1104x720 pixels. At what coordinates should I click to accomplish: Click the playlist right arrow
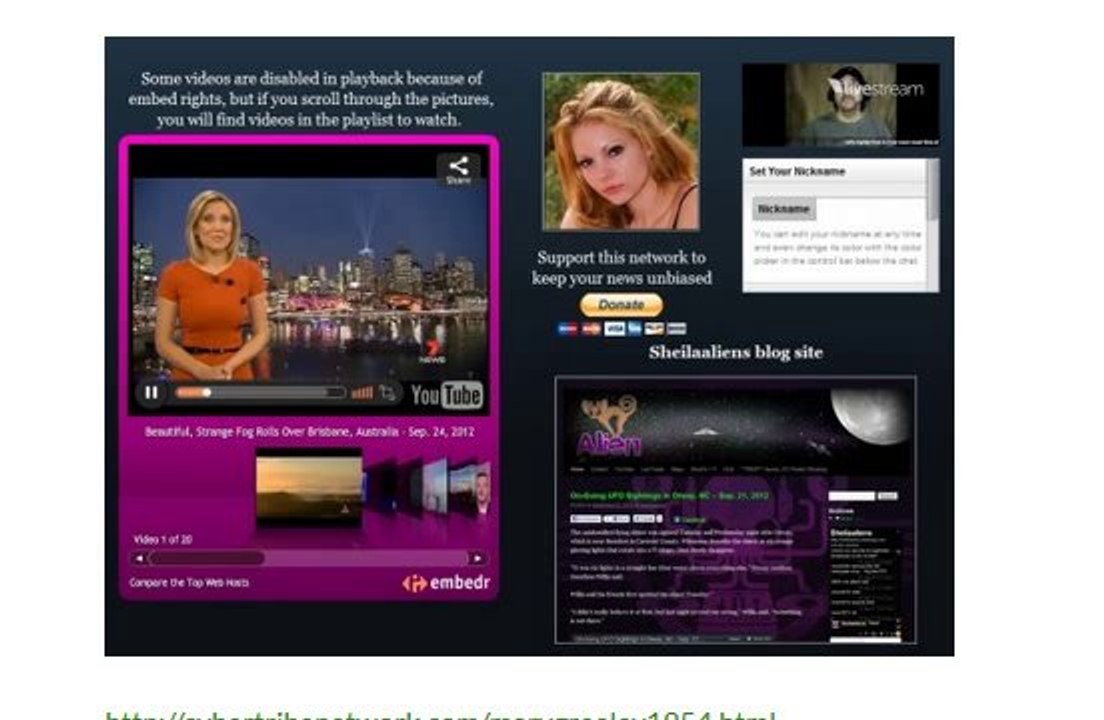[478, 558]
